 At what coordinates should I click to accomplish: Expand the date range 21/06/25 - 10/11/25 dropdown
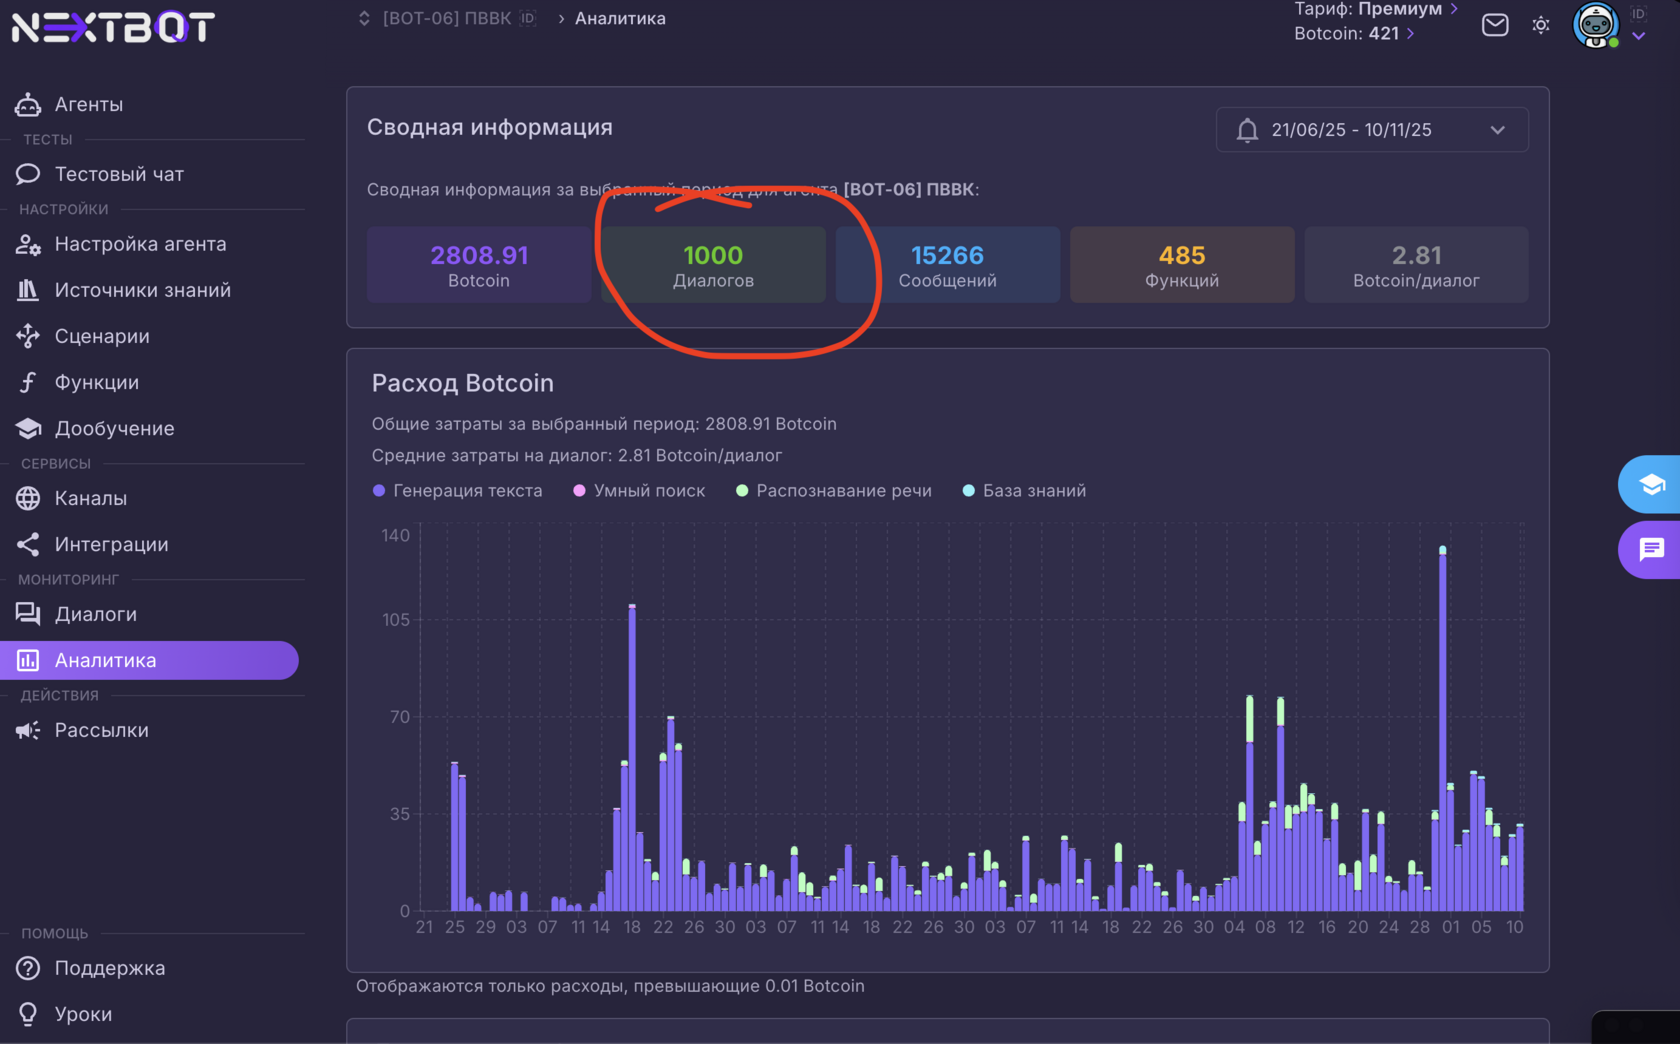(1371, 129)
